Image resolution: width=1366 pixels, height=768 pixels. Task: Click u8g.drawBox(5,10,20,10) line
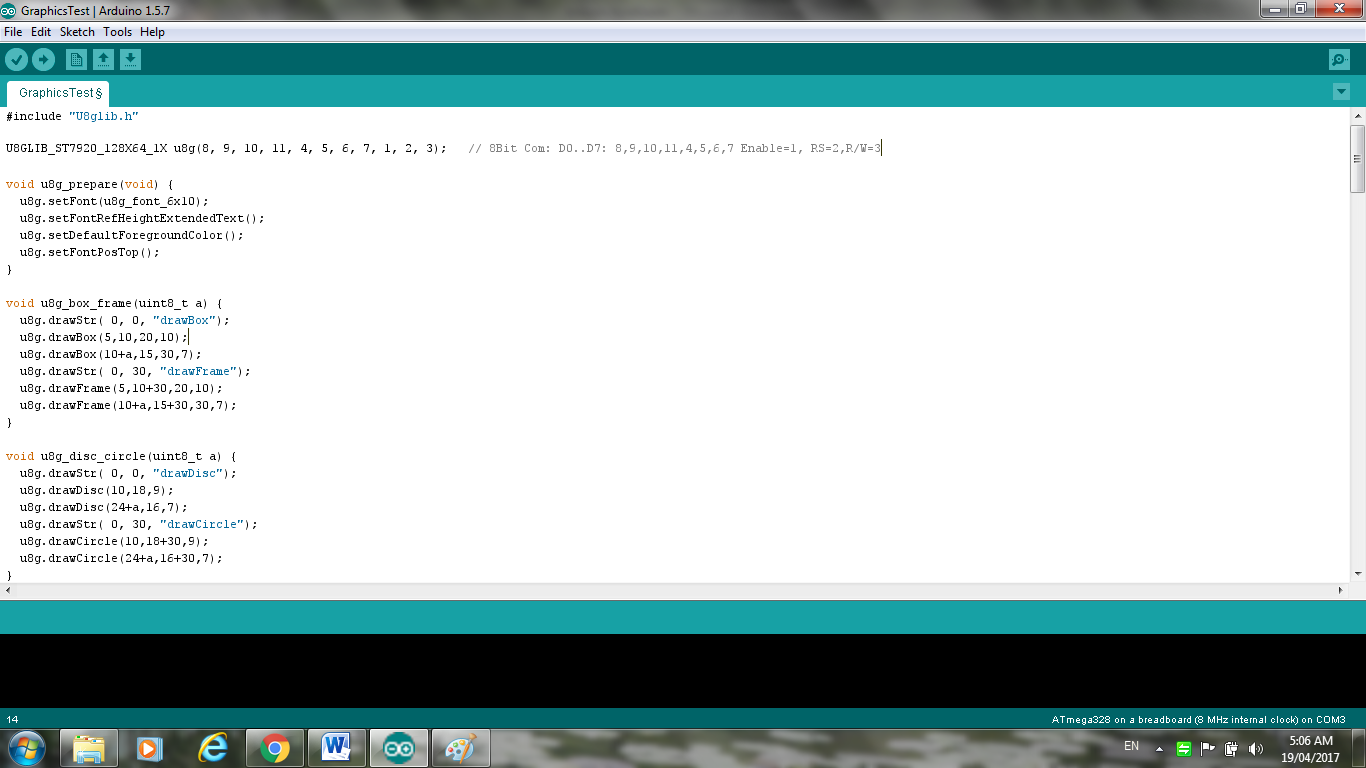click(103, 337)
